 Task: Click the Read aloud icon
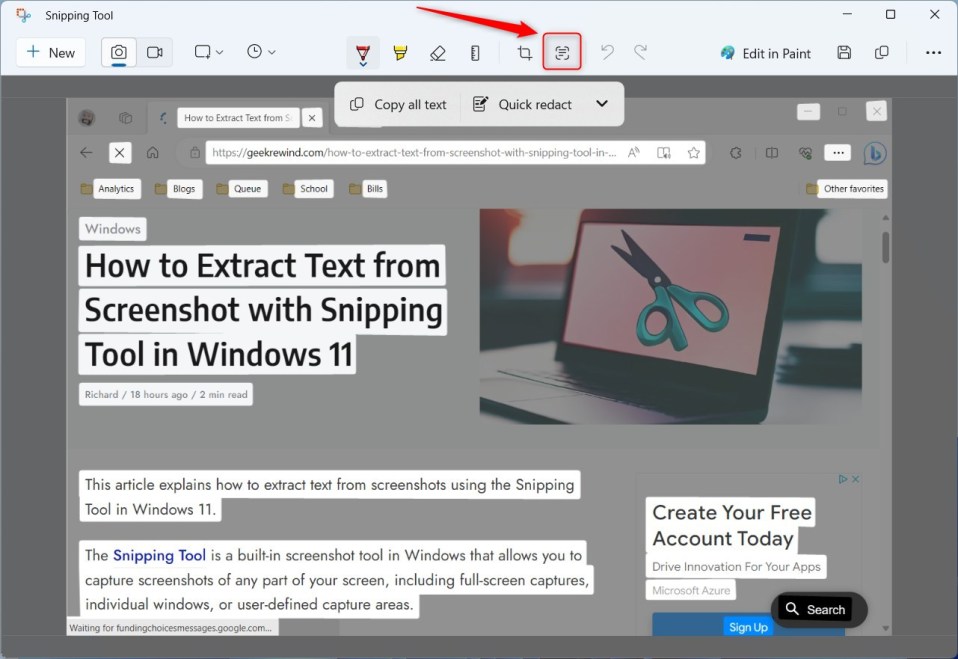634,153
